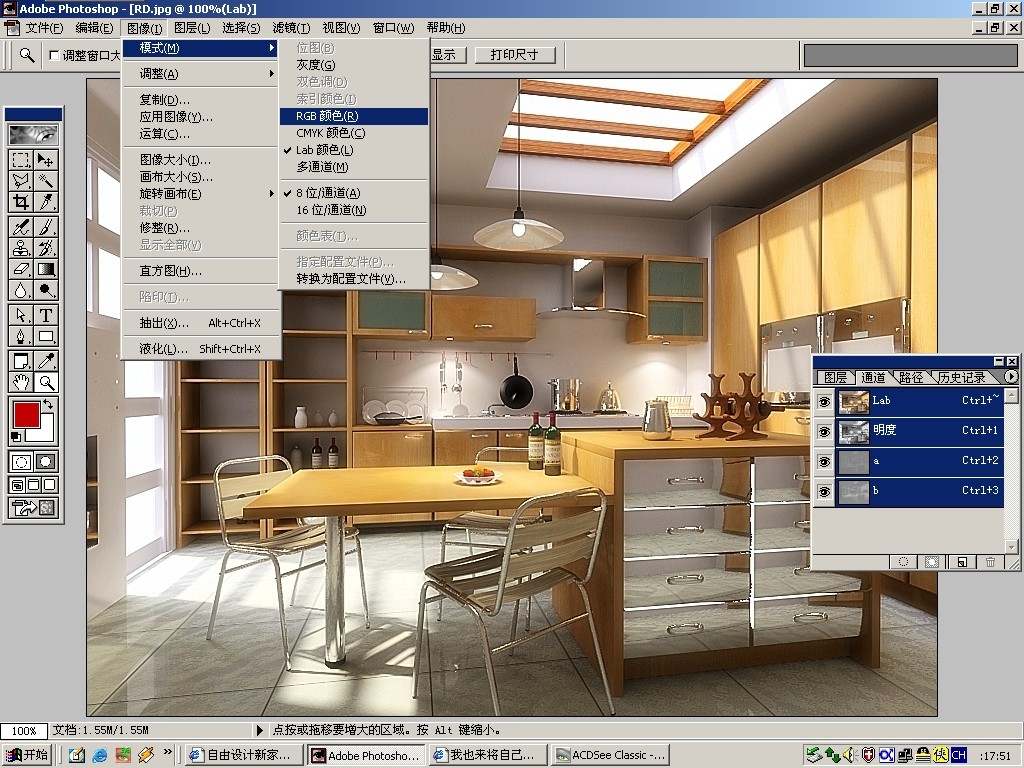
Task: Open status bar document info arrow
Action: click(x=260, y=730)
